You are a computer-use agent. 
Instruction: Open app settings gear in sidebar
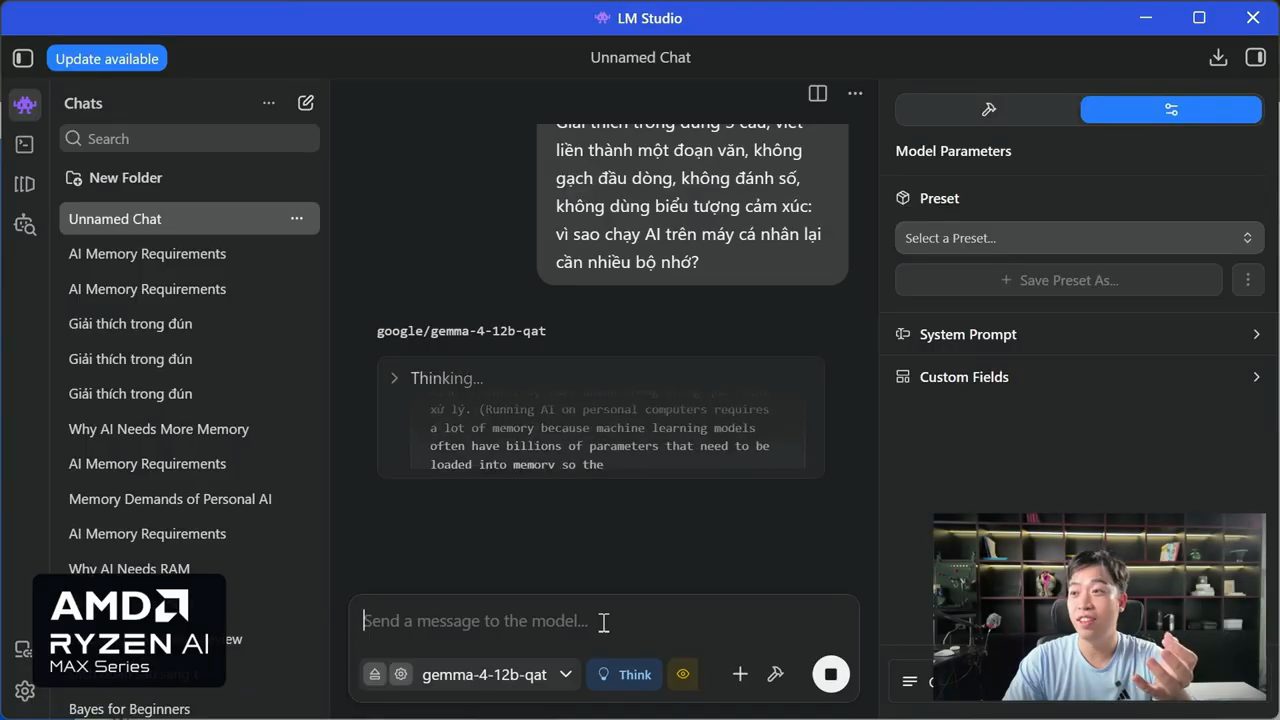tap(25, 691)
